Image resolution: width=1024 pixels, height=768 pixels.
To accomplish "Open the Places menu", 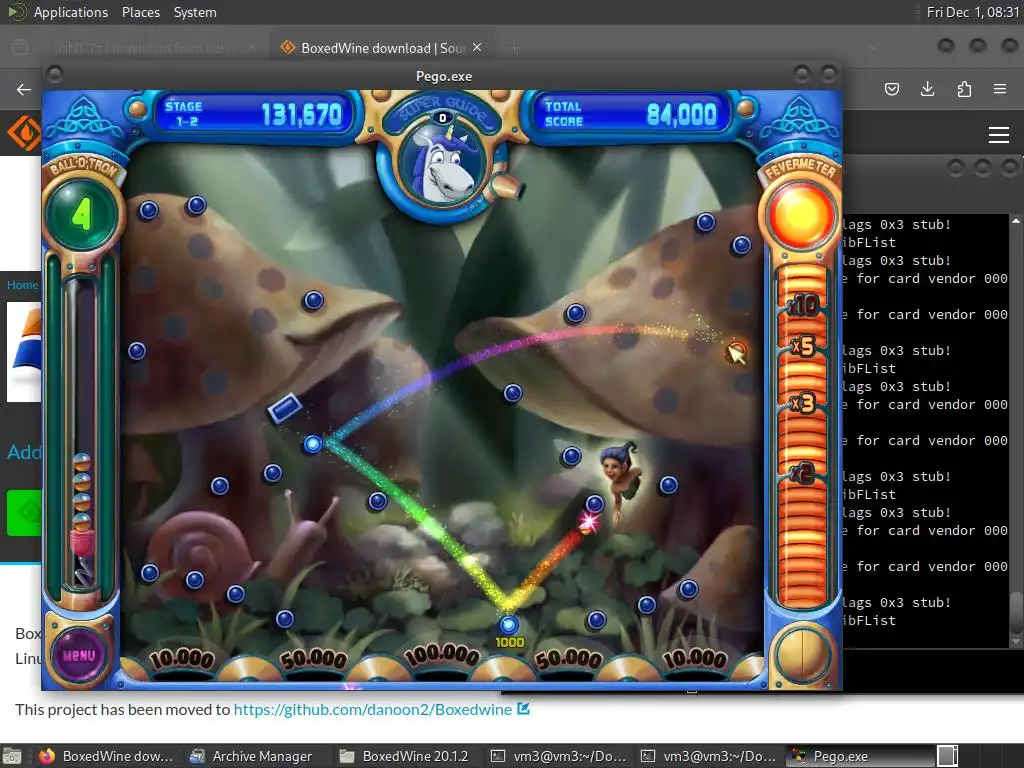I will 141,12.
